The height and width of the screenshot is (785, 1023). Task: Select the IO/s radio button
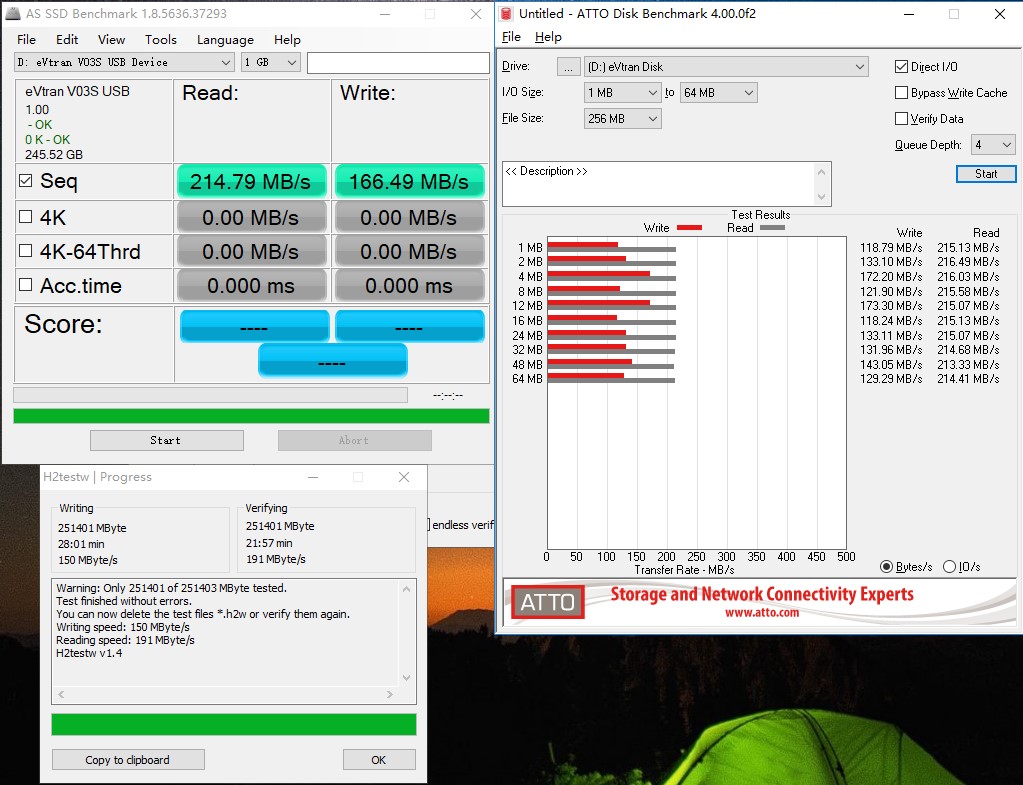949,566
